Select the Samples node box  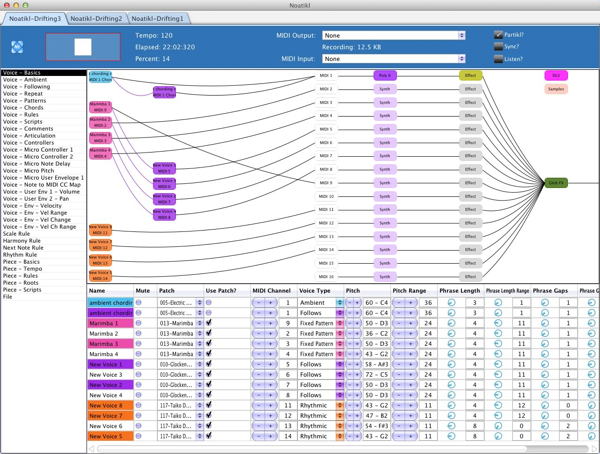556,89
